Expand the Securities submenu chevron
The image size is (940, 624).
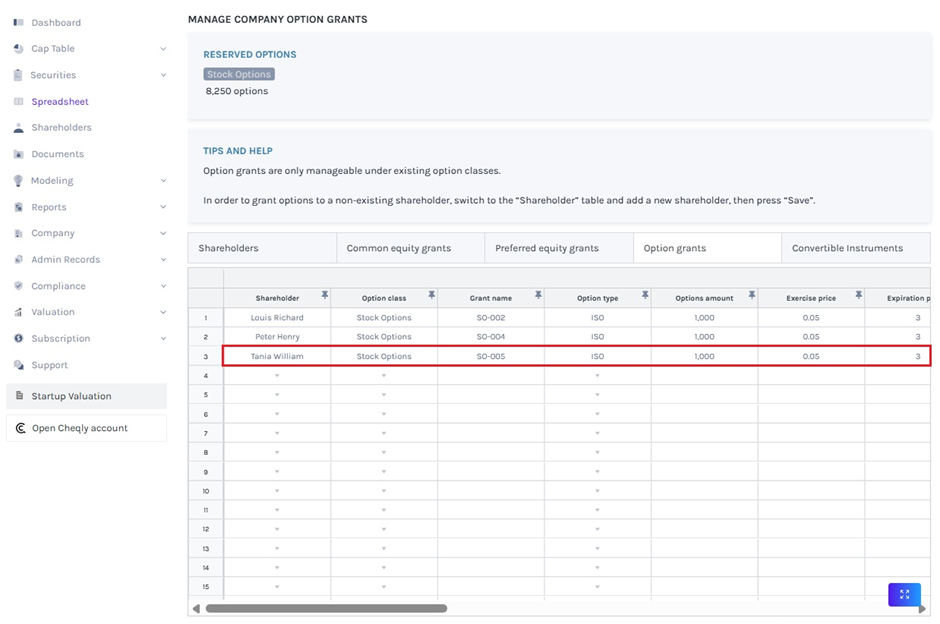[163, 75]
